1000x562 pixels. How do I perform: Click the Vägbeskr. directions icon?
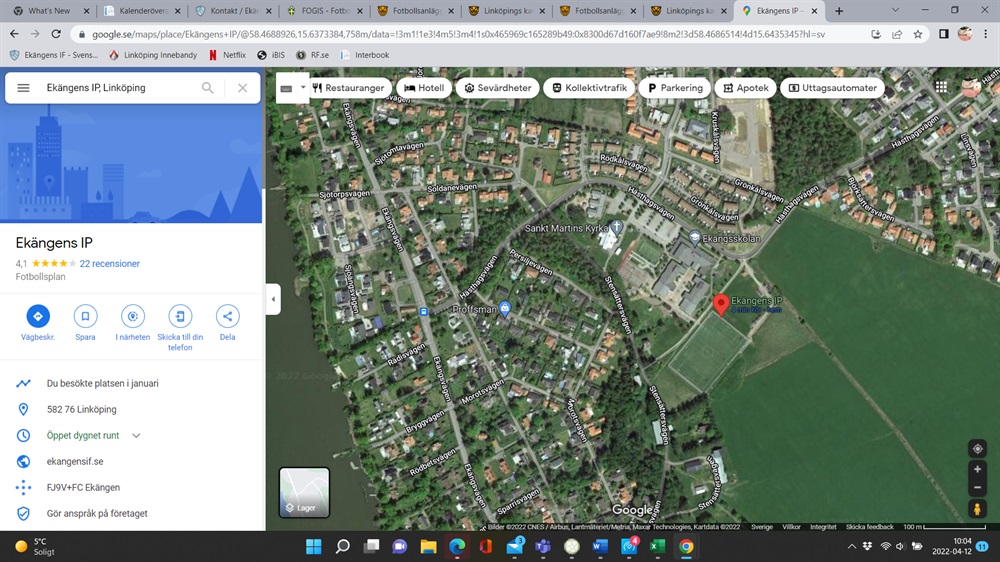point(38,316)
